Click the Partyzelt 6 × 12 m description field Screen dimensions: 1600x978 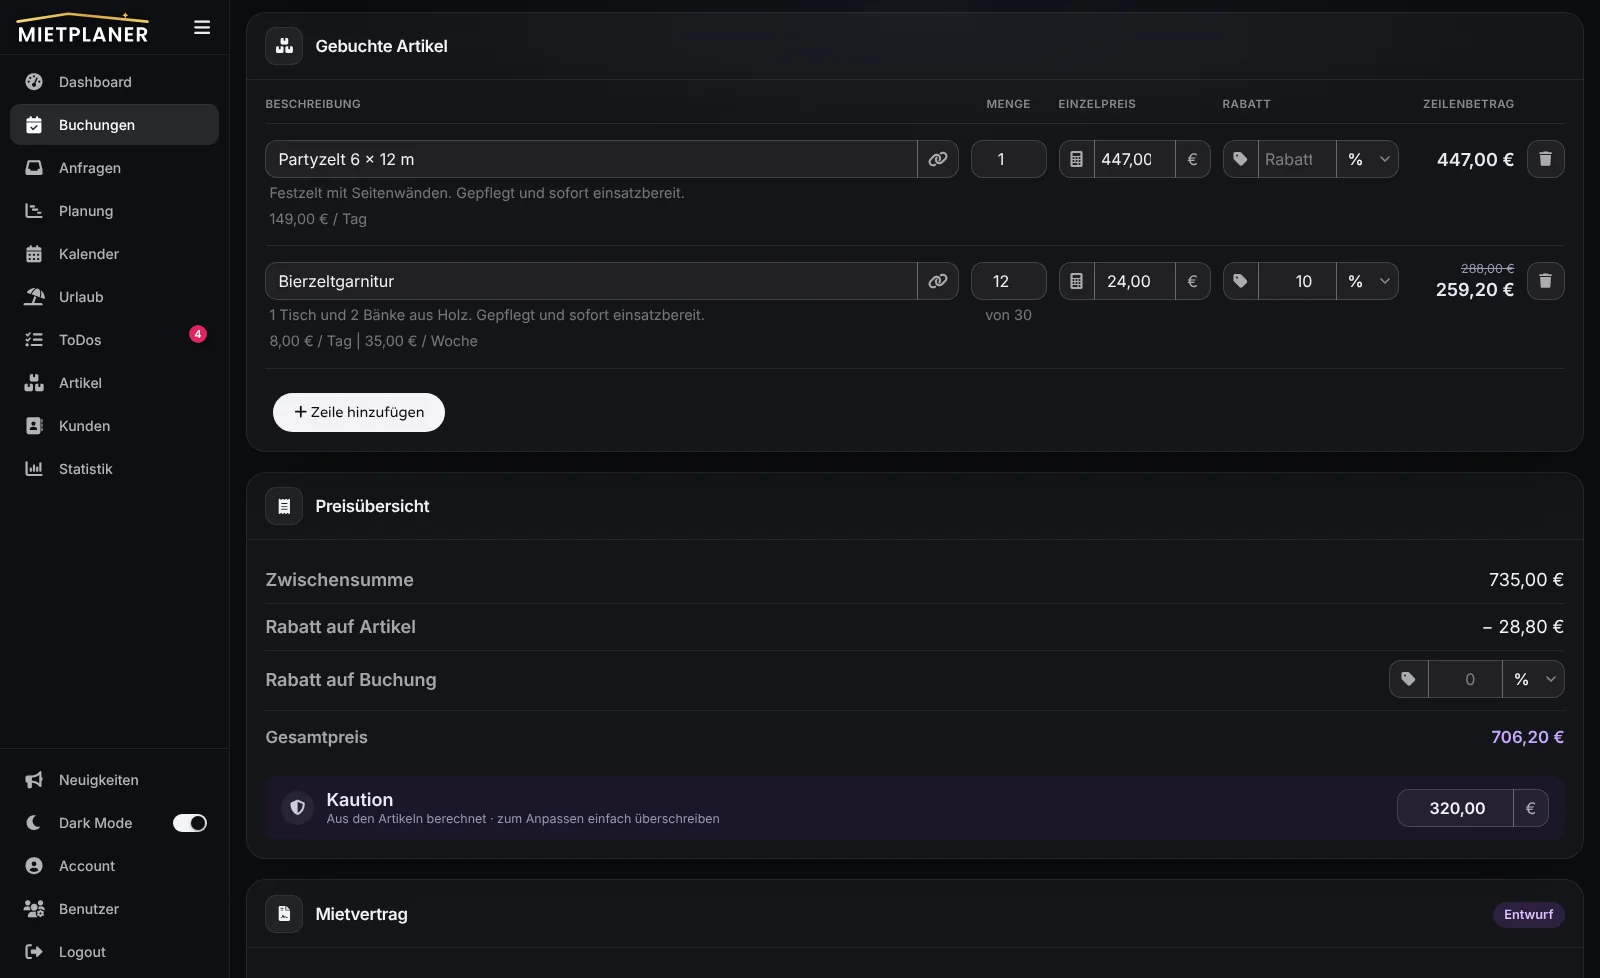591,159
